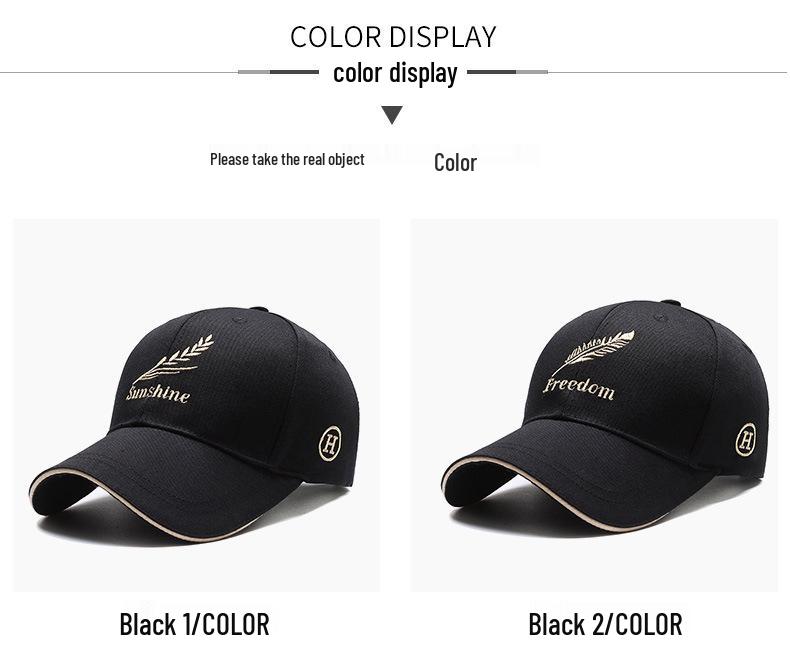Click the wheat leaf emblem on left cap

[x=174, y=359]
